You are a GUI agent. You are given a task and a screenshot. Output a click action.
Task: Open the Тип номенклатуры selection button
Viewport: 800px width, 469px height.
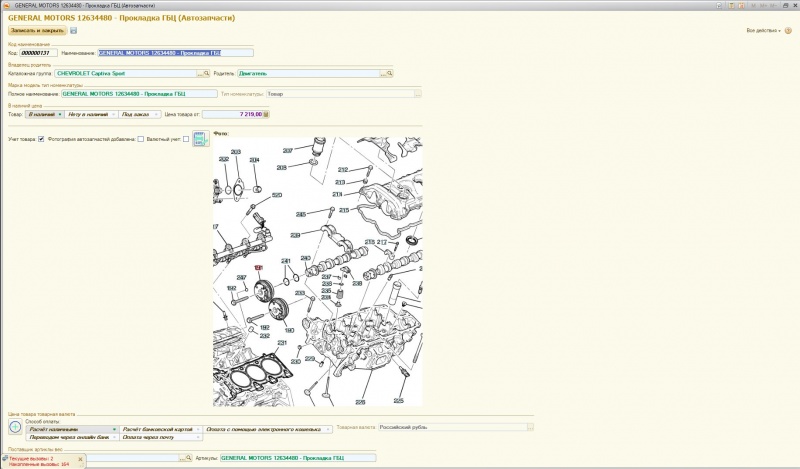[x=418, y=94]
